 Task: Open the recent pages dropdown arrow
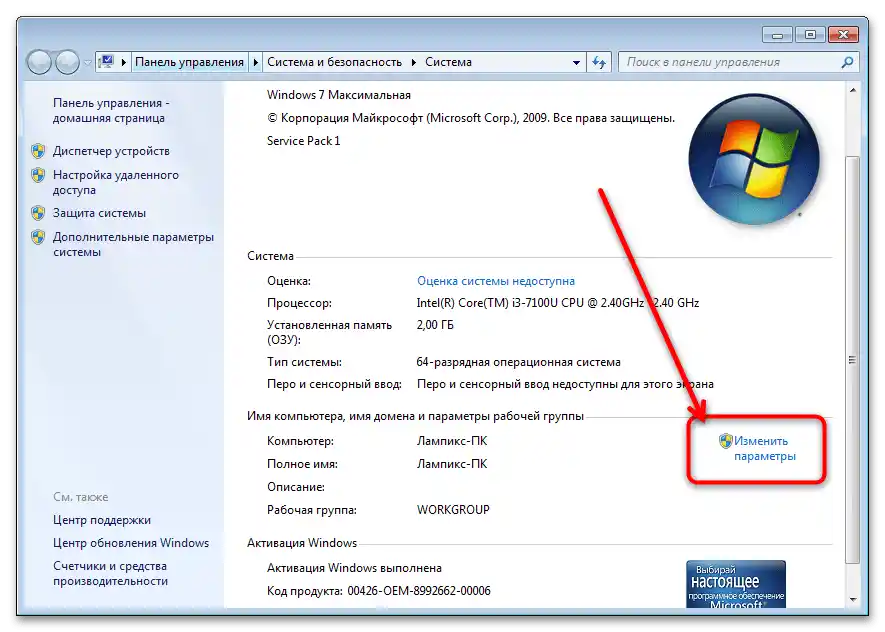87,63
